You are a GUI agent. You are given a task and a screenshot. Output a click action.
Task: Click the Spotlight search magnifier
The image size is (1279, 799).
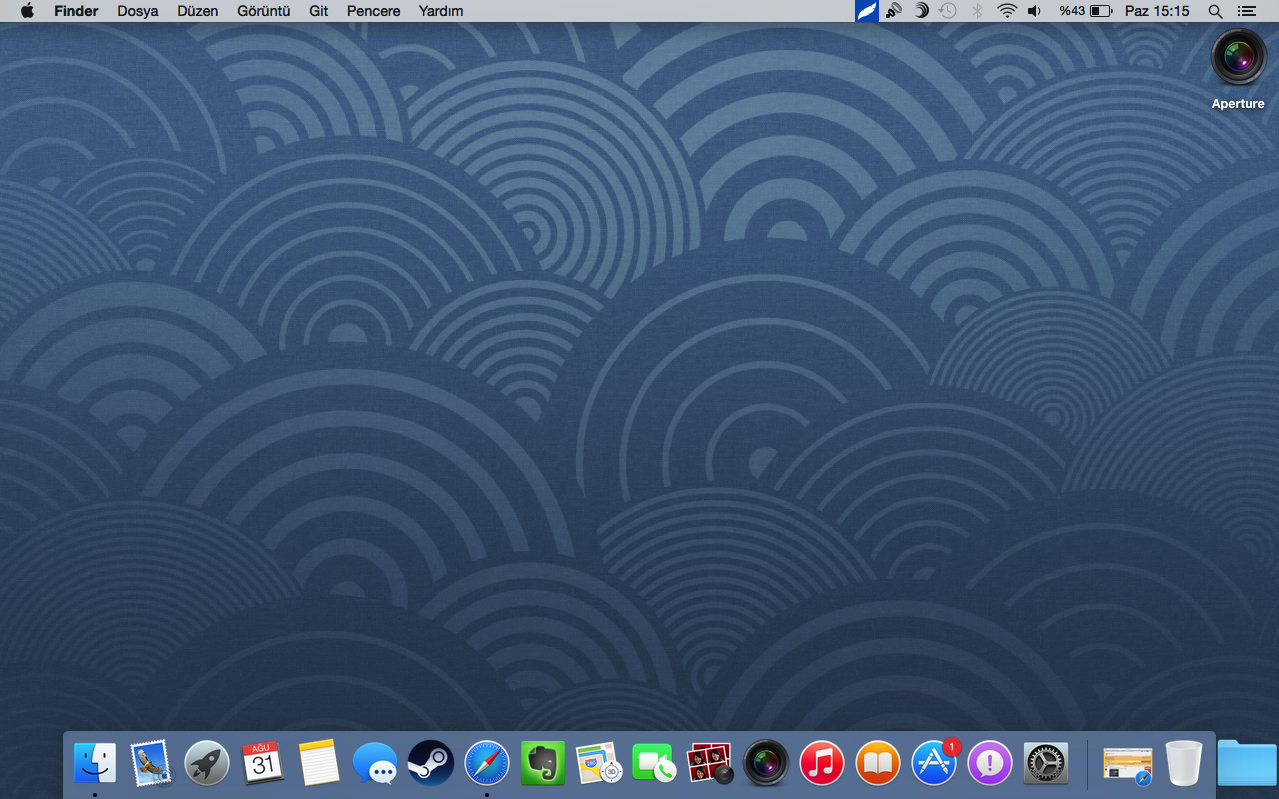tap(1215, 11)
